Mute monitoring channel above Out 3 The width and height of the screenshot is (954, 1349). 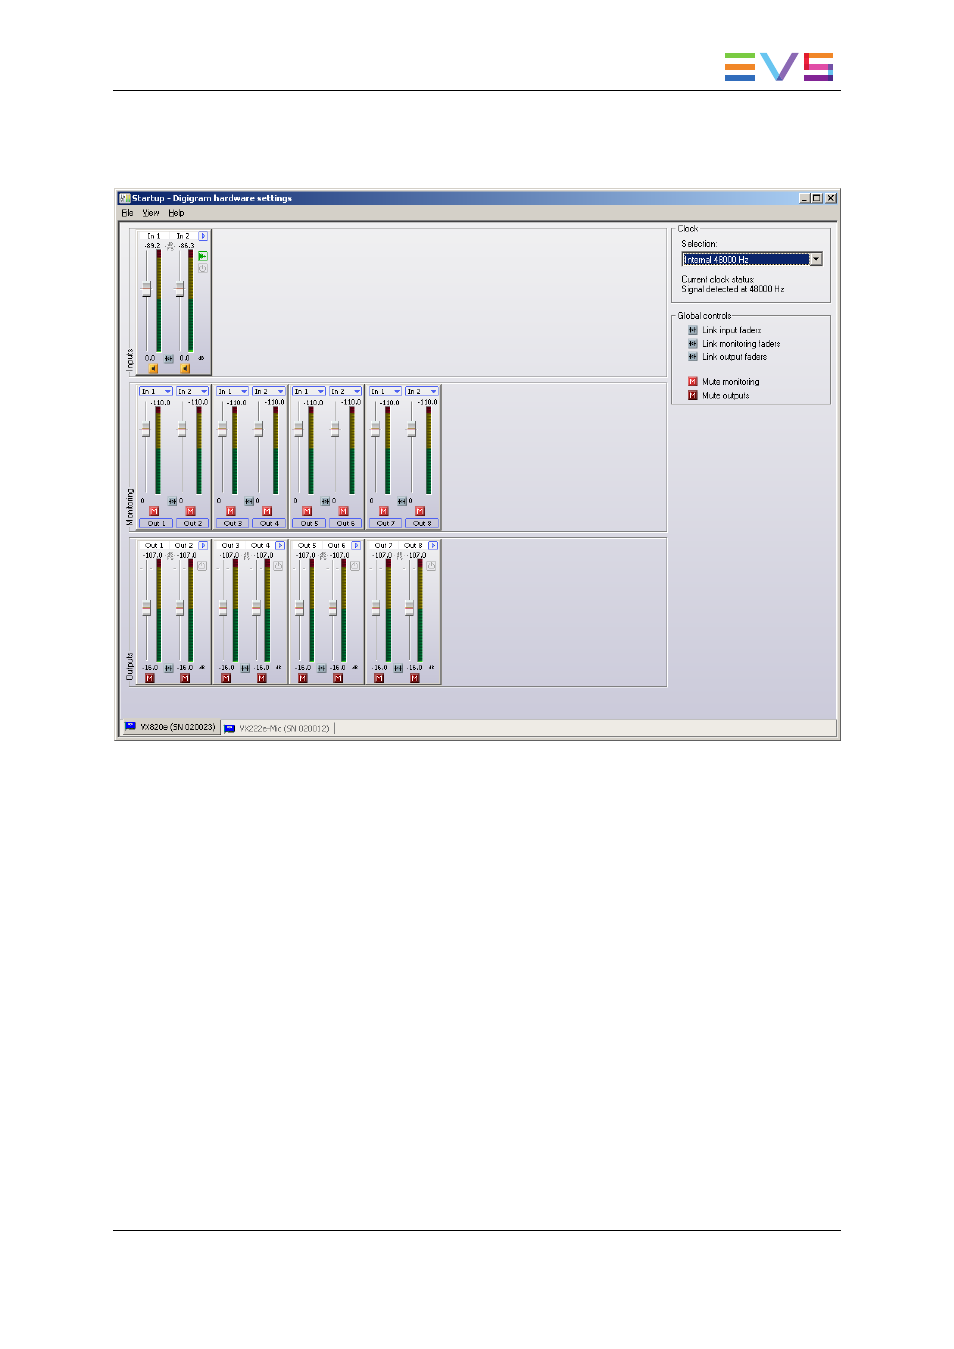[x=231, y=511]
